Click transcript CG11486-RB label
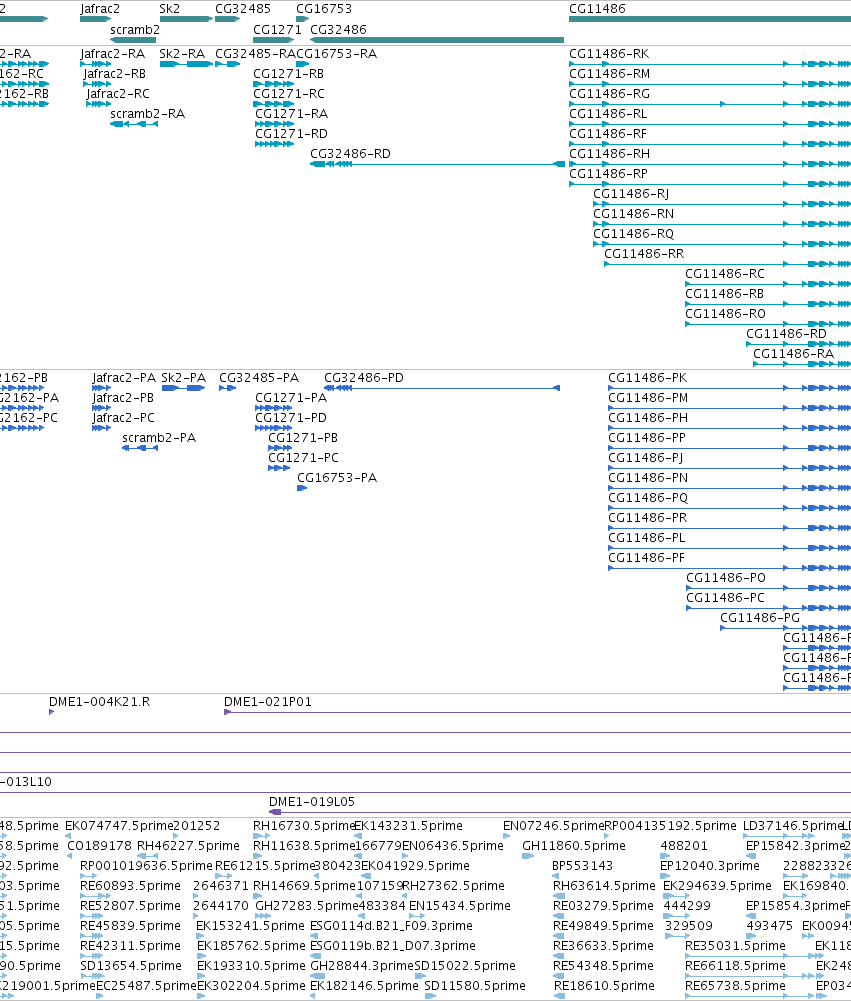This screenshot has height=1001, width=851. tap(725, 294)
